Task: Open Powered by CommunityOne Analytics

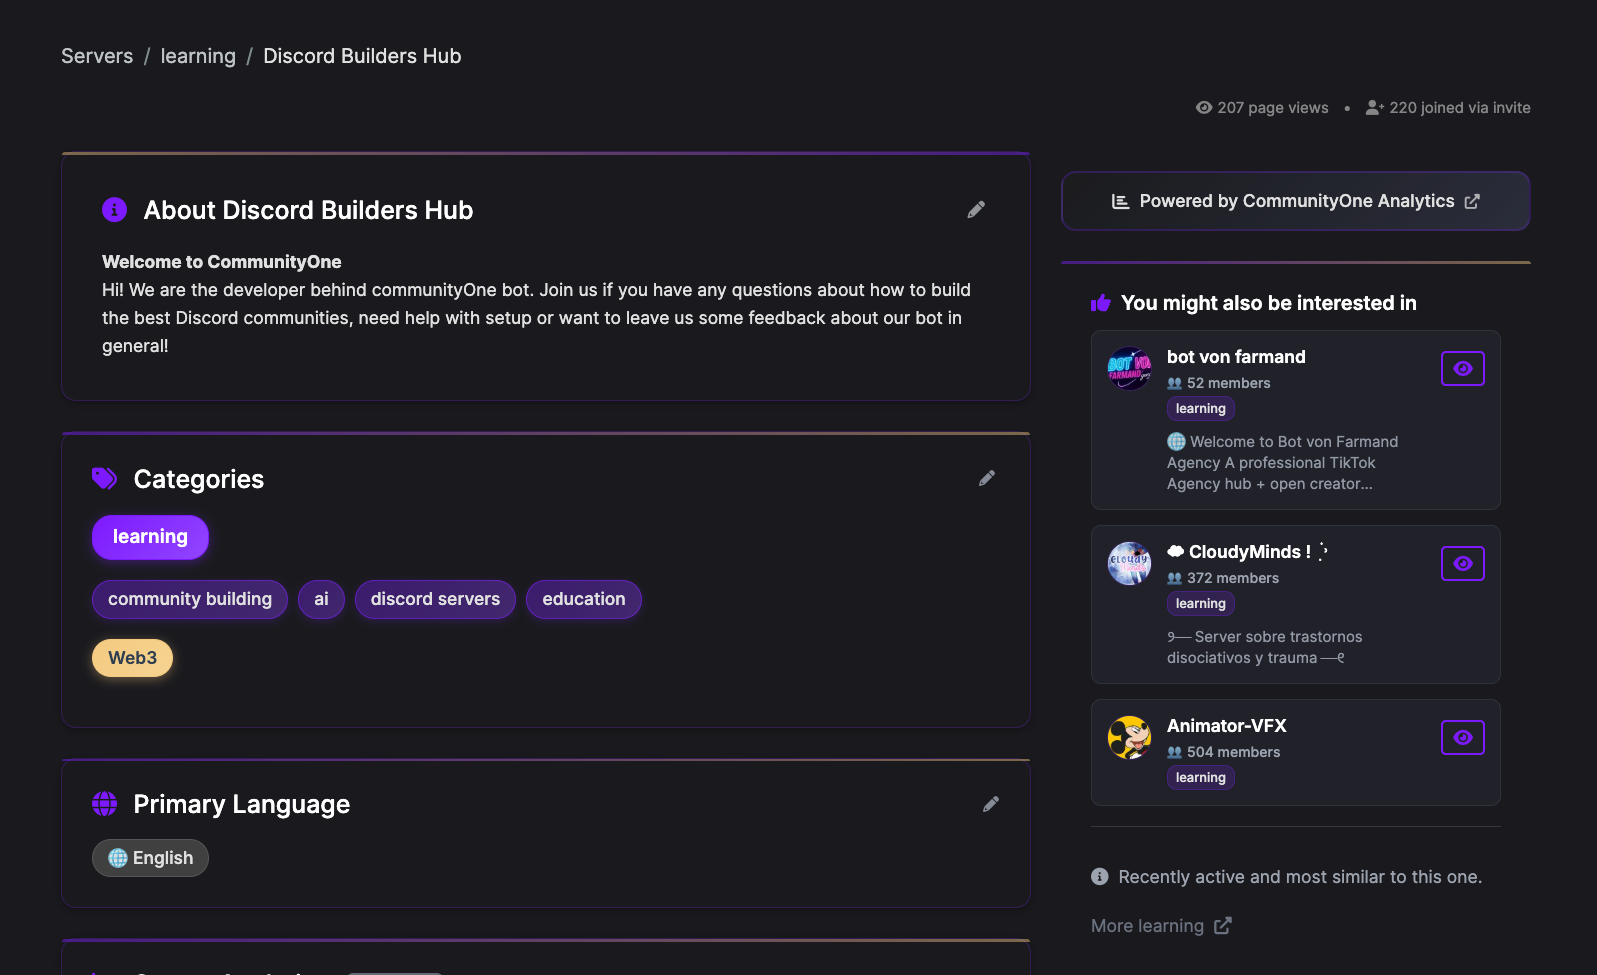Action: (1295, 201)
